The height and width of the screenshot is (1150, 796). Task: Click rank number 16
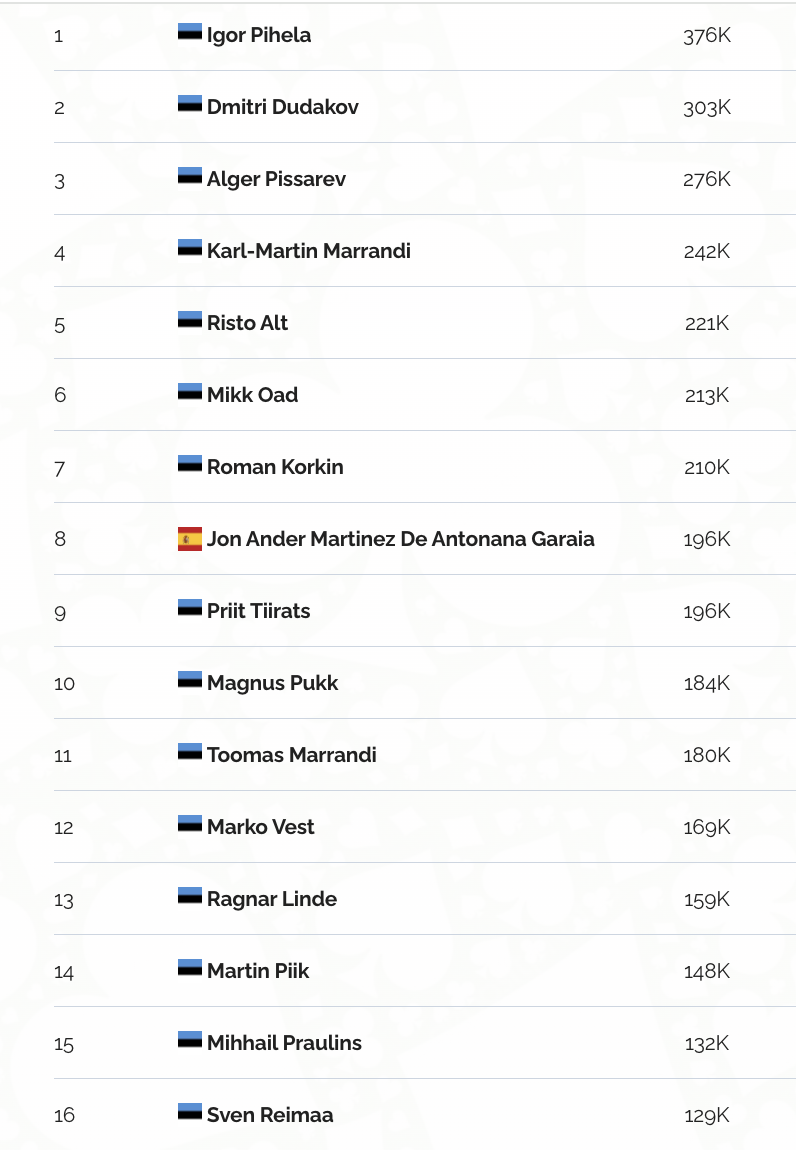click(64, 1115)
